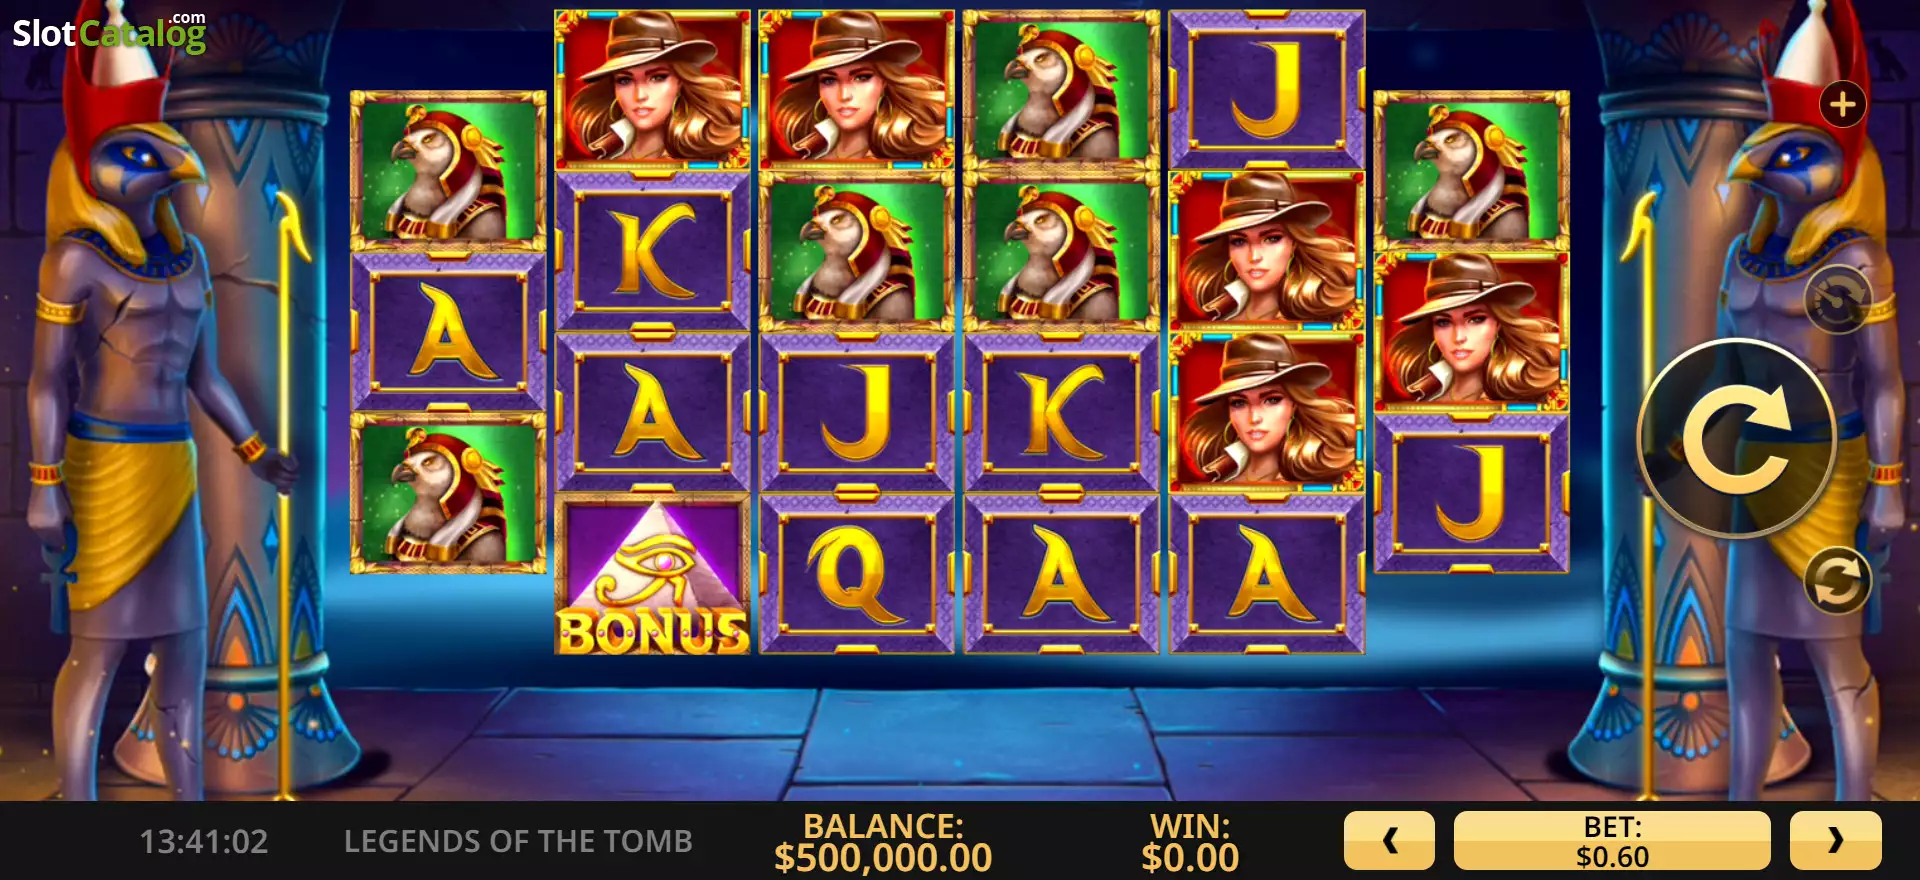Click the A symbol on first reel
This screenshot has height=880, width=1920.
point(448,333)
